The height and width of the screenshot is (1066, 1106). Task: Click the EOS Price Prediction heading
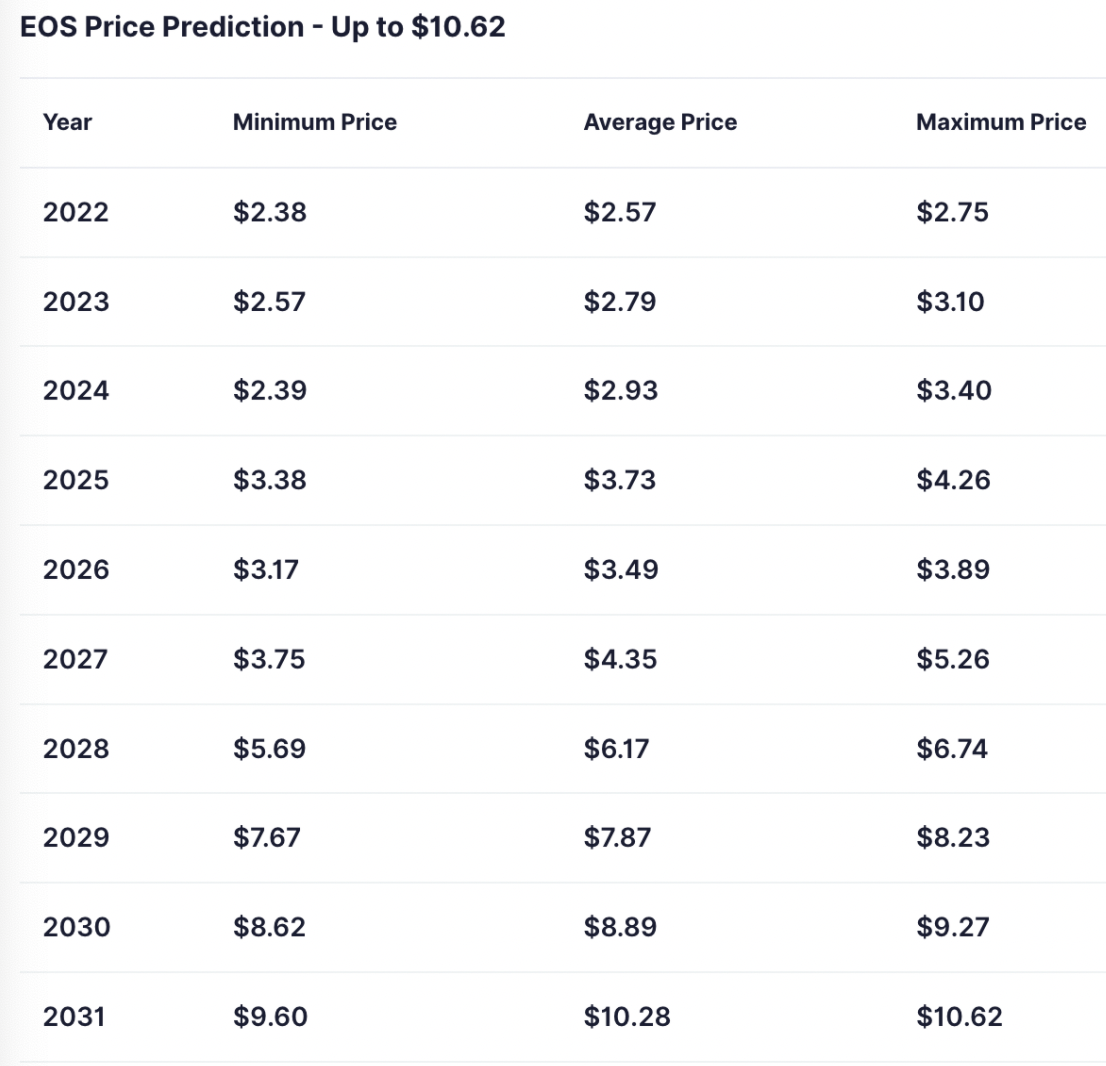point(262,27)
